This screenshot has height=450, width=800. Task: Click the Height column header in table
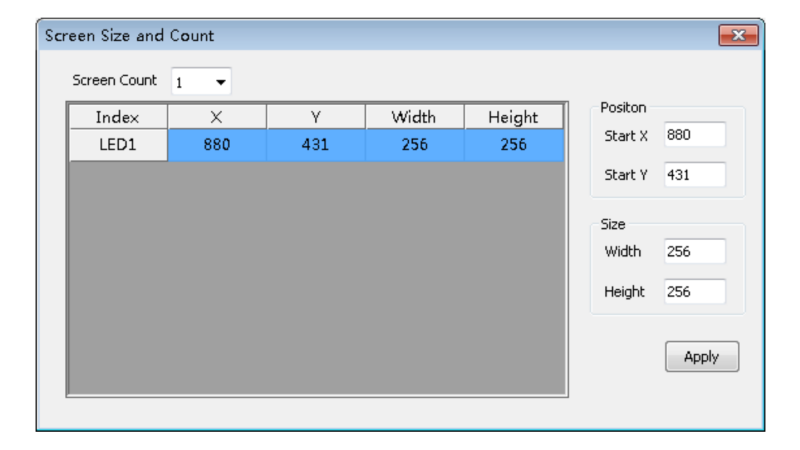coord(512,117)
